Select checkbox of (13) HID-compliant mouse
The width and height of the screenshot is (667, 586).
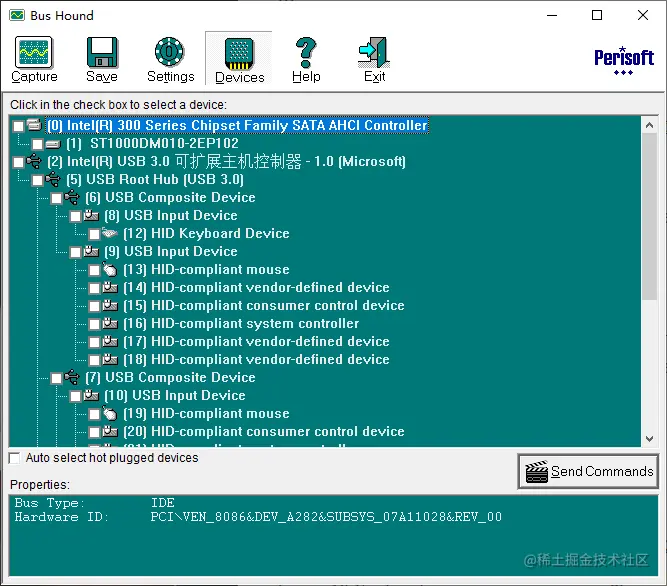(94, 270)
